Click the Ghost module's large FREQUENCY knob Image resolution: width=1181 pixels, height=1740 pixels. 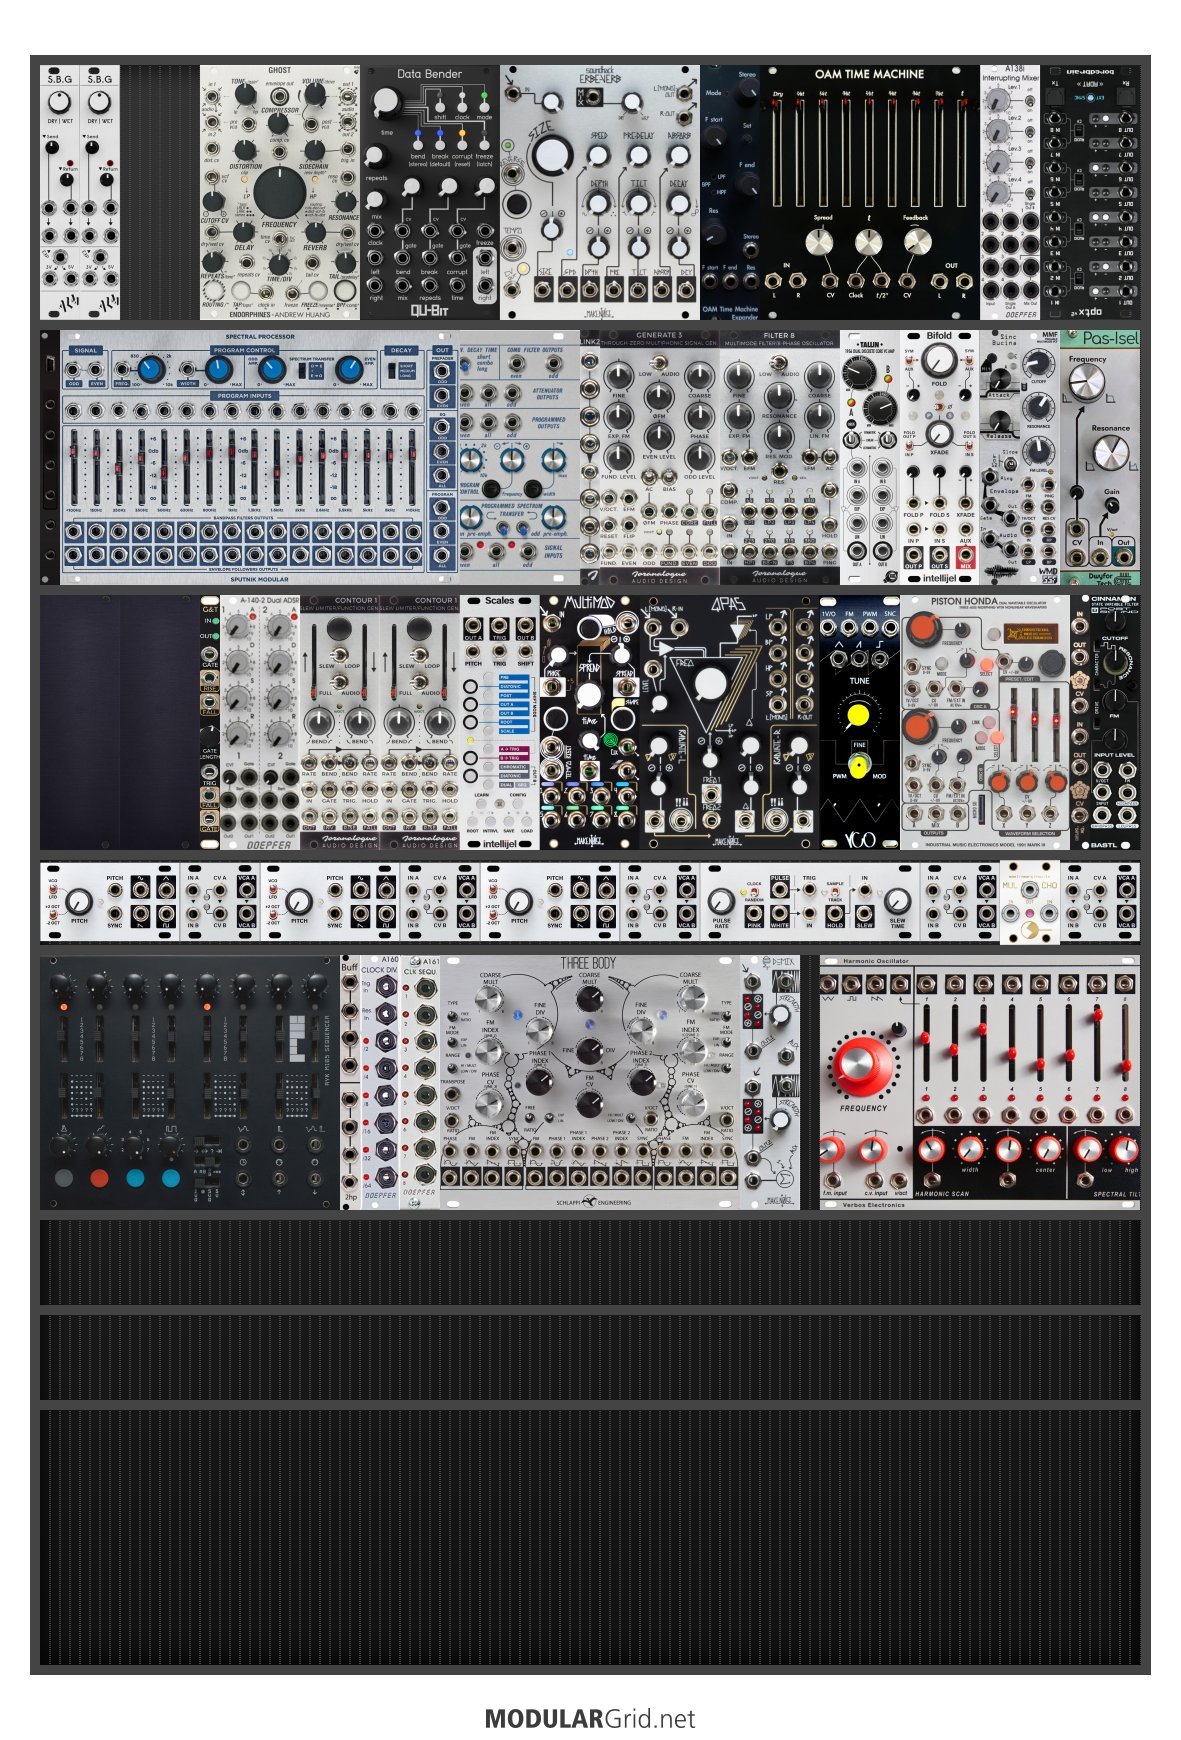(x=279, y=193)
